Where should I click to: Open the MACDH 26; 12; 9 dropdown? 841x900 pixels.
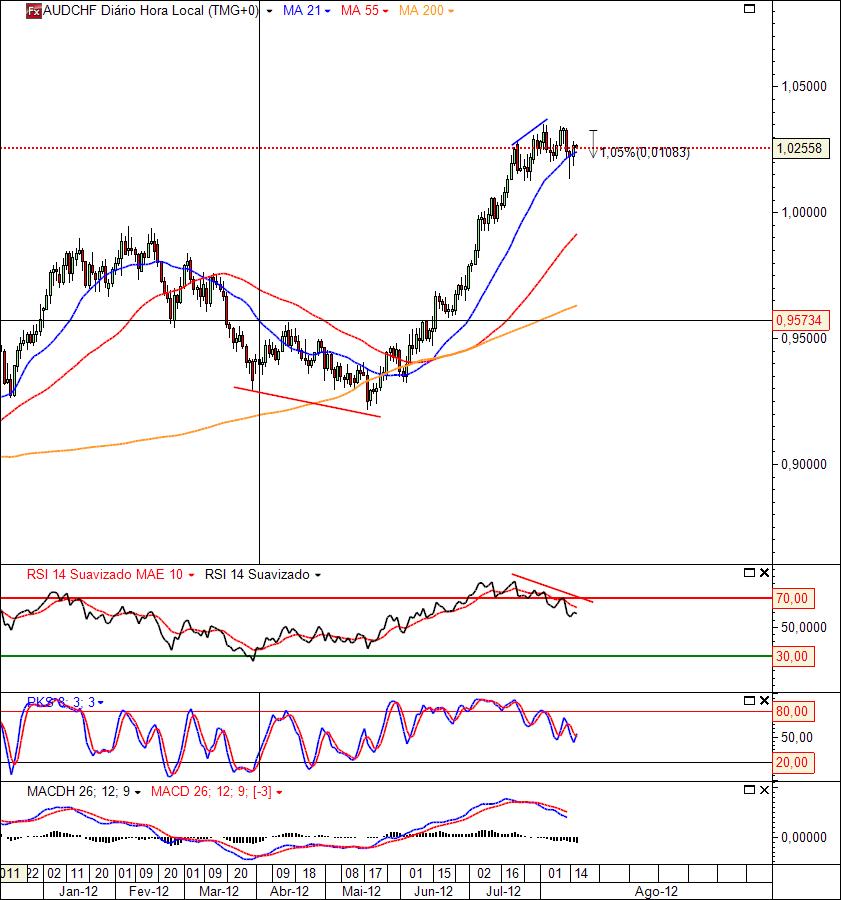(x=137, y=793)
